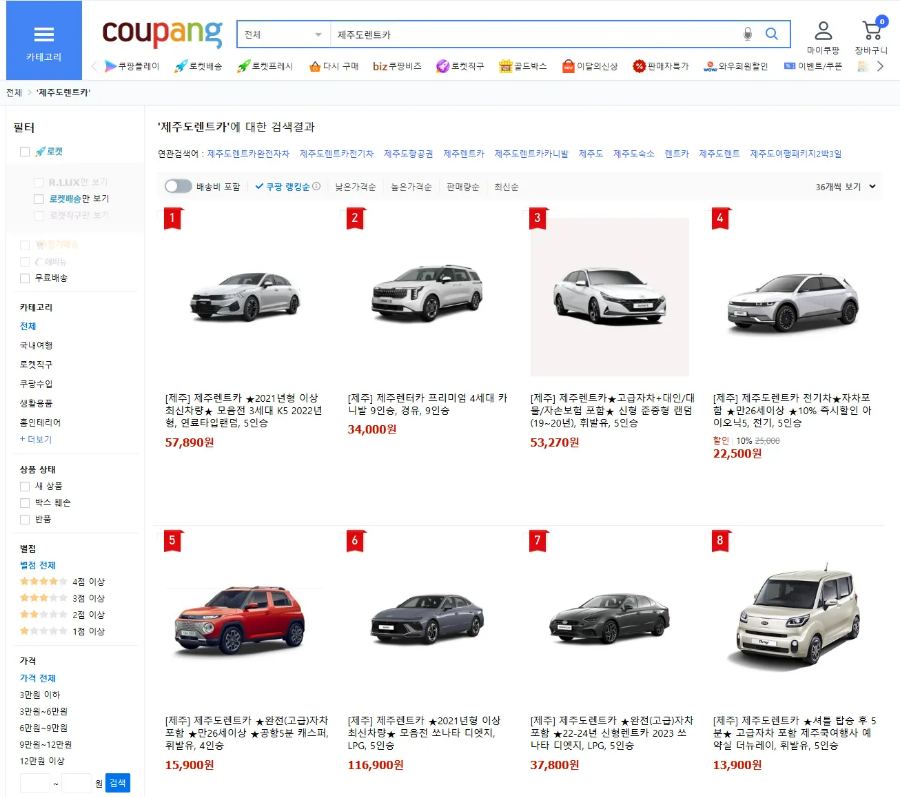Viewport: 900px width, 797px height.
Task: Sort results by 쿠팡 랭킹순
Action: 283,186
